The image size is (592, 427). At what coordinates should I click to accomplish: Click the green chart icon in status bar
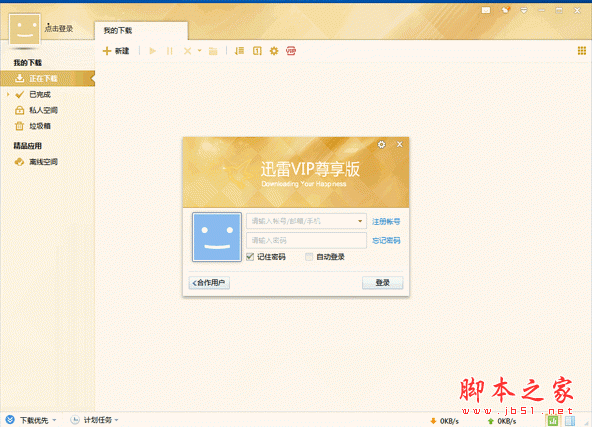[553, 420]
